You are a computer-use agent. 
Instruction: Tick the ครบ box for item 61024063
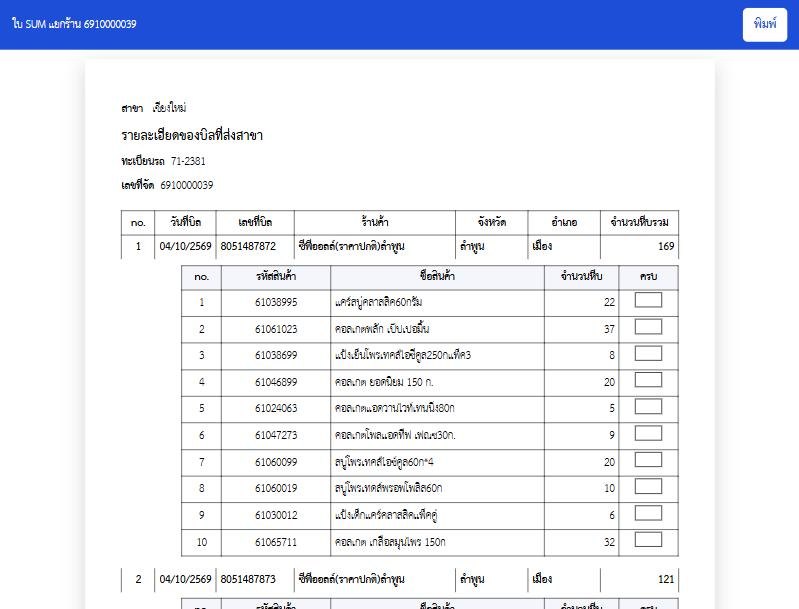(x=648, y=407)
